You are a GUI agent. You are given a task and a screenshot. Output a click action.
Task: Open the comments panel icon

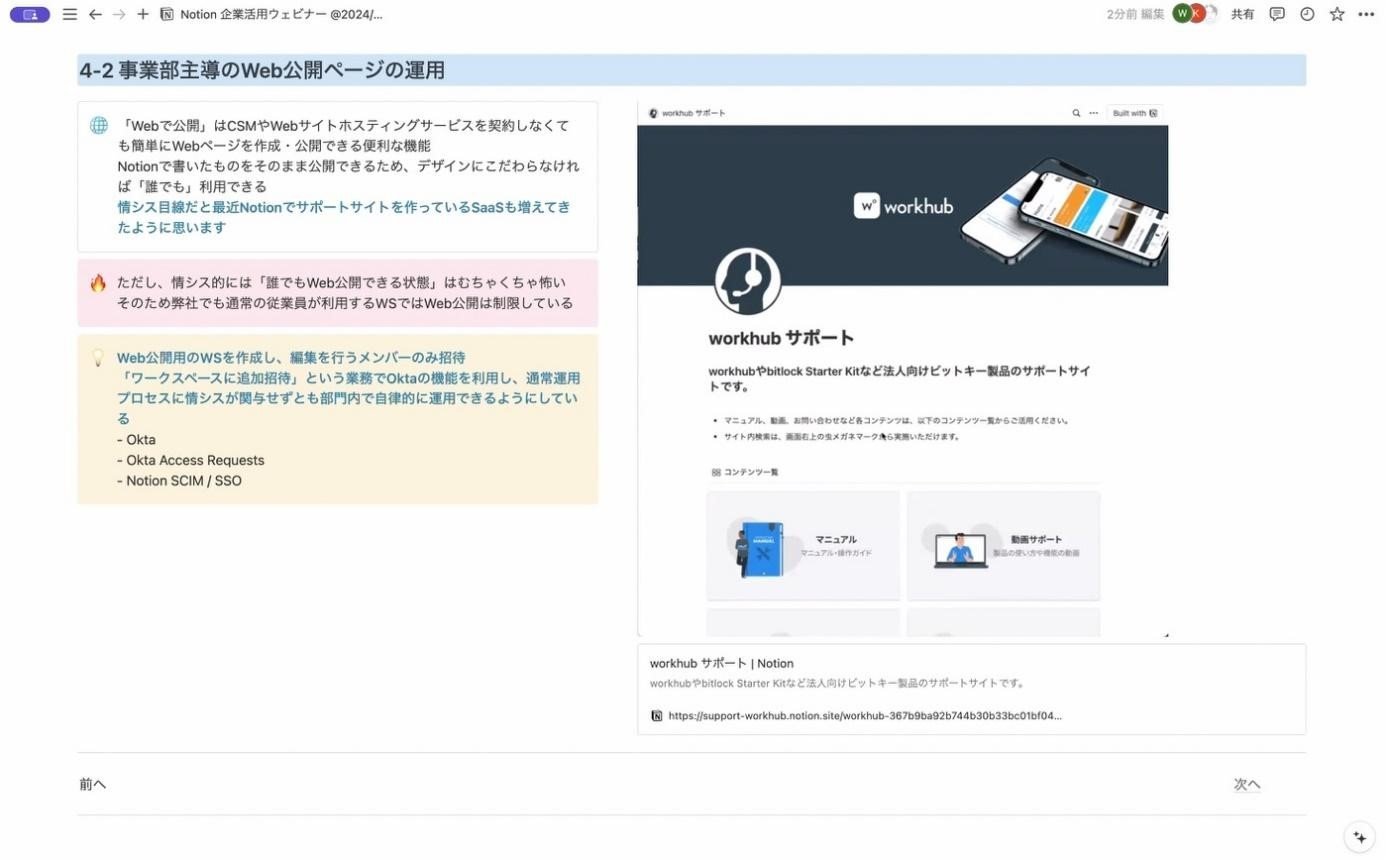(1277, 14)
